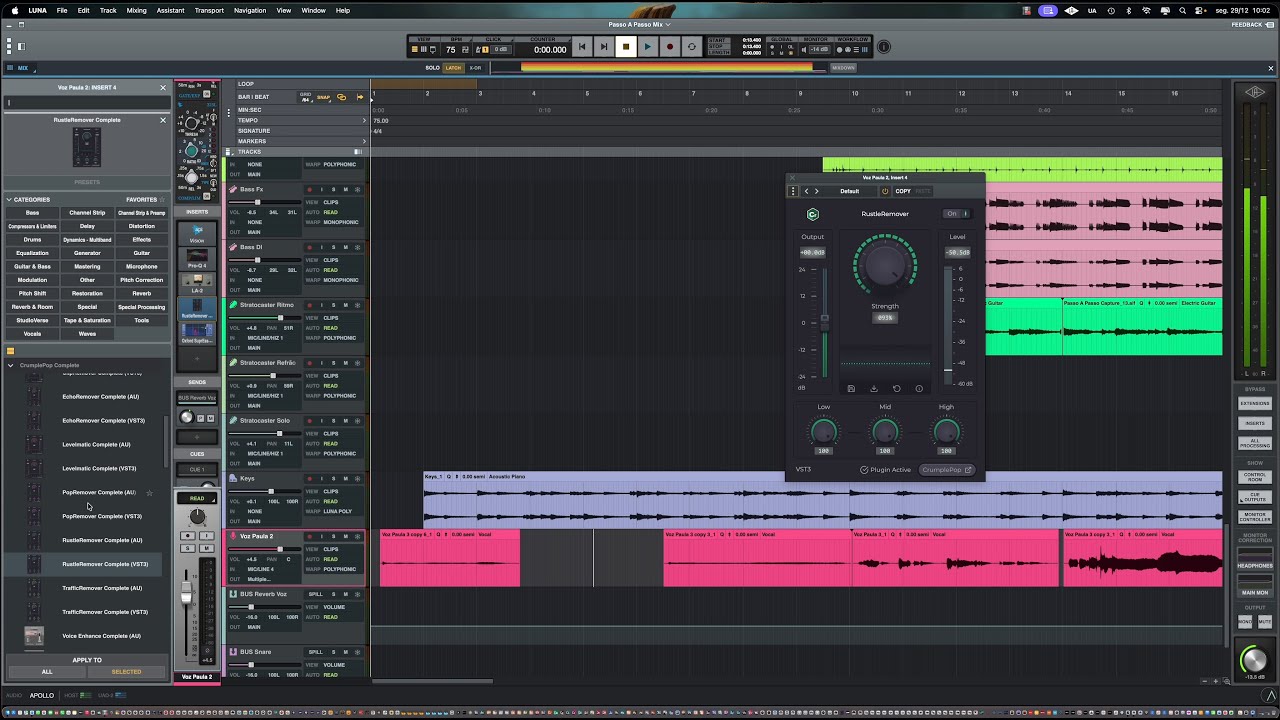
Task: Click the EXTENSIONS bypass button
Action: 1255,403
